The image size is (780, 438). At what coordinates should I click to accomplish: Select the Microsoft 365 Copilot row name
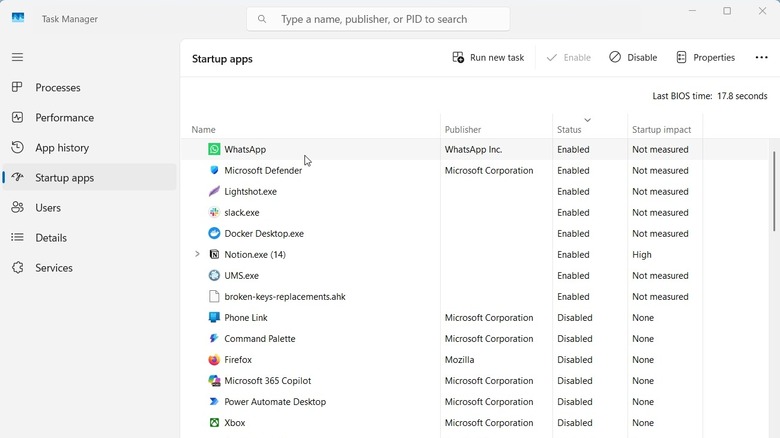point(268,381)
